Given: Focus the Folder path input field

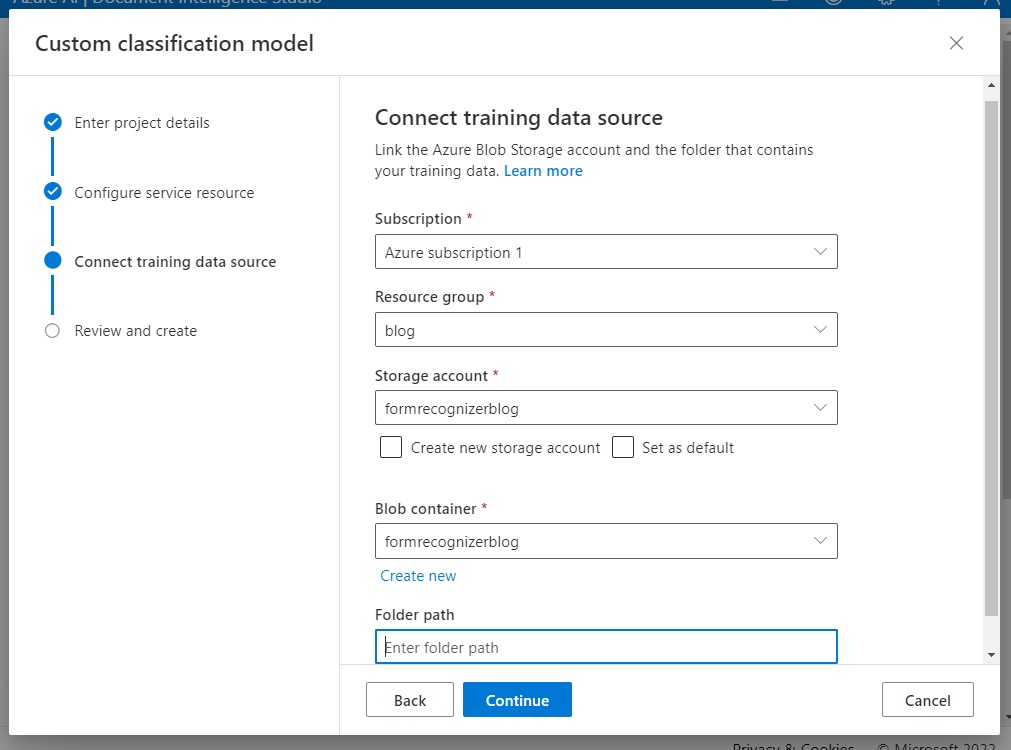Looking at the screenshot, I should [x=605, y=647].
